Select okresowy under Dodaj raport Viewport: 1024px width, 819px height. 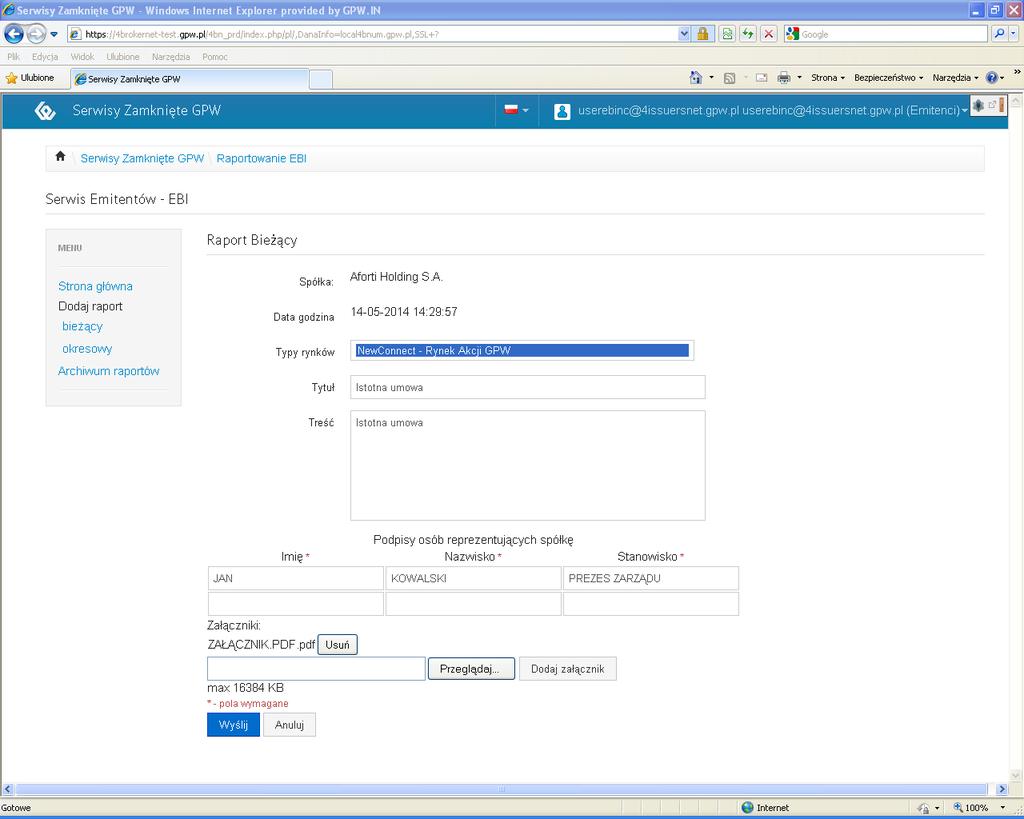tap(87, 349)
